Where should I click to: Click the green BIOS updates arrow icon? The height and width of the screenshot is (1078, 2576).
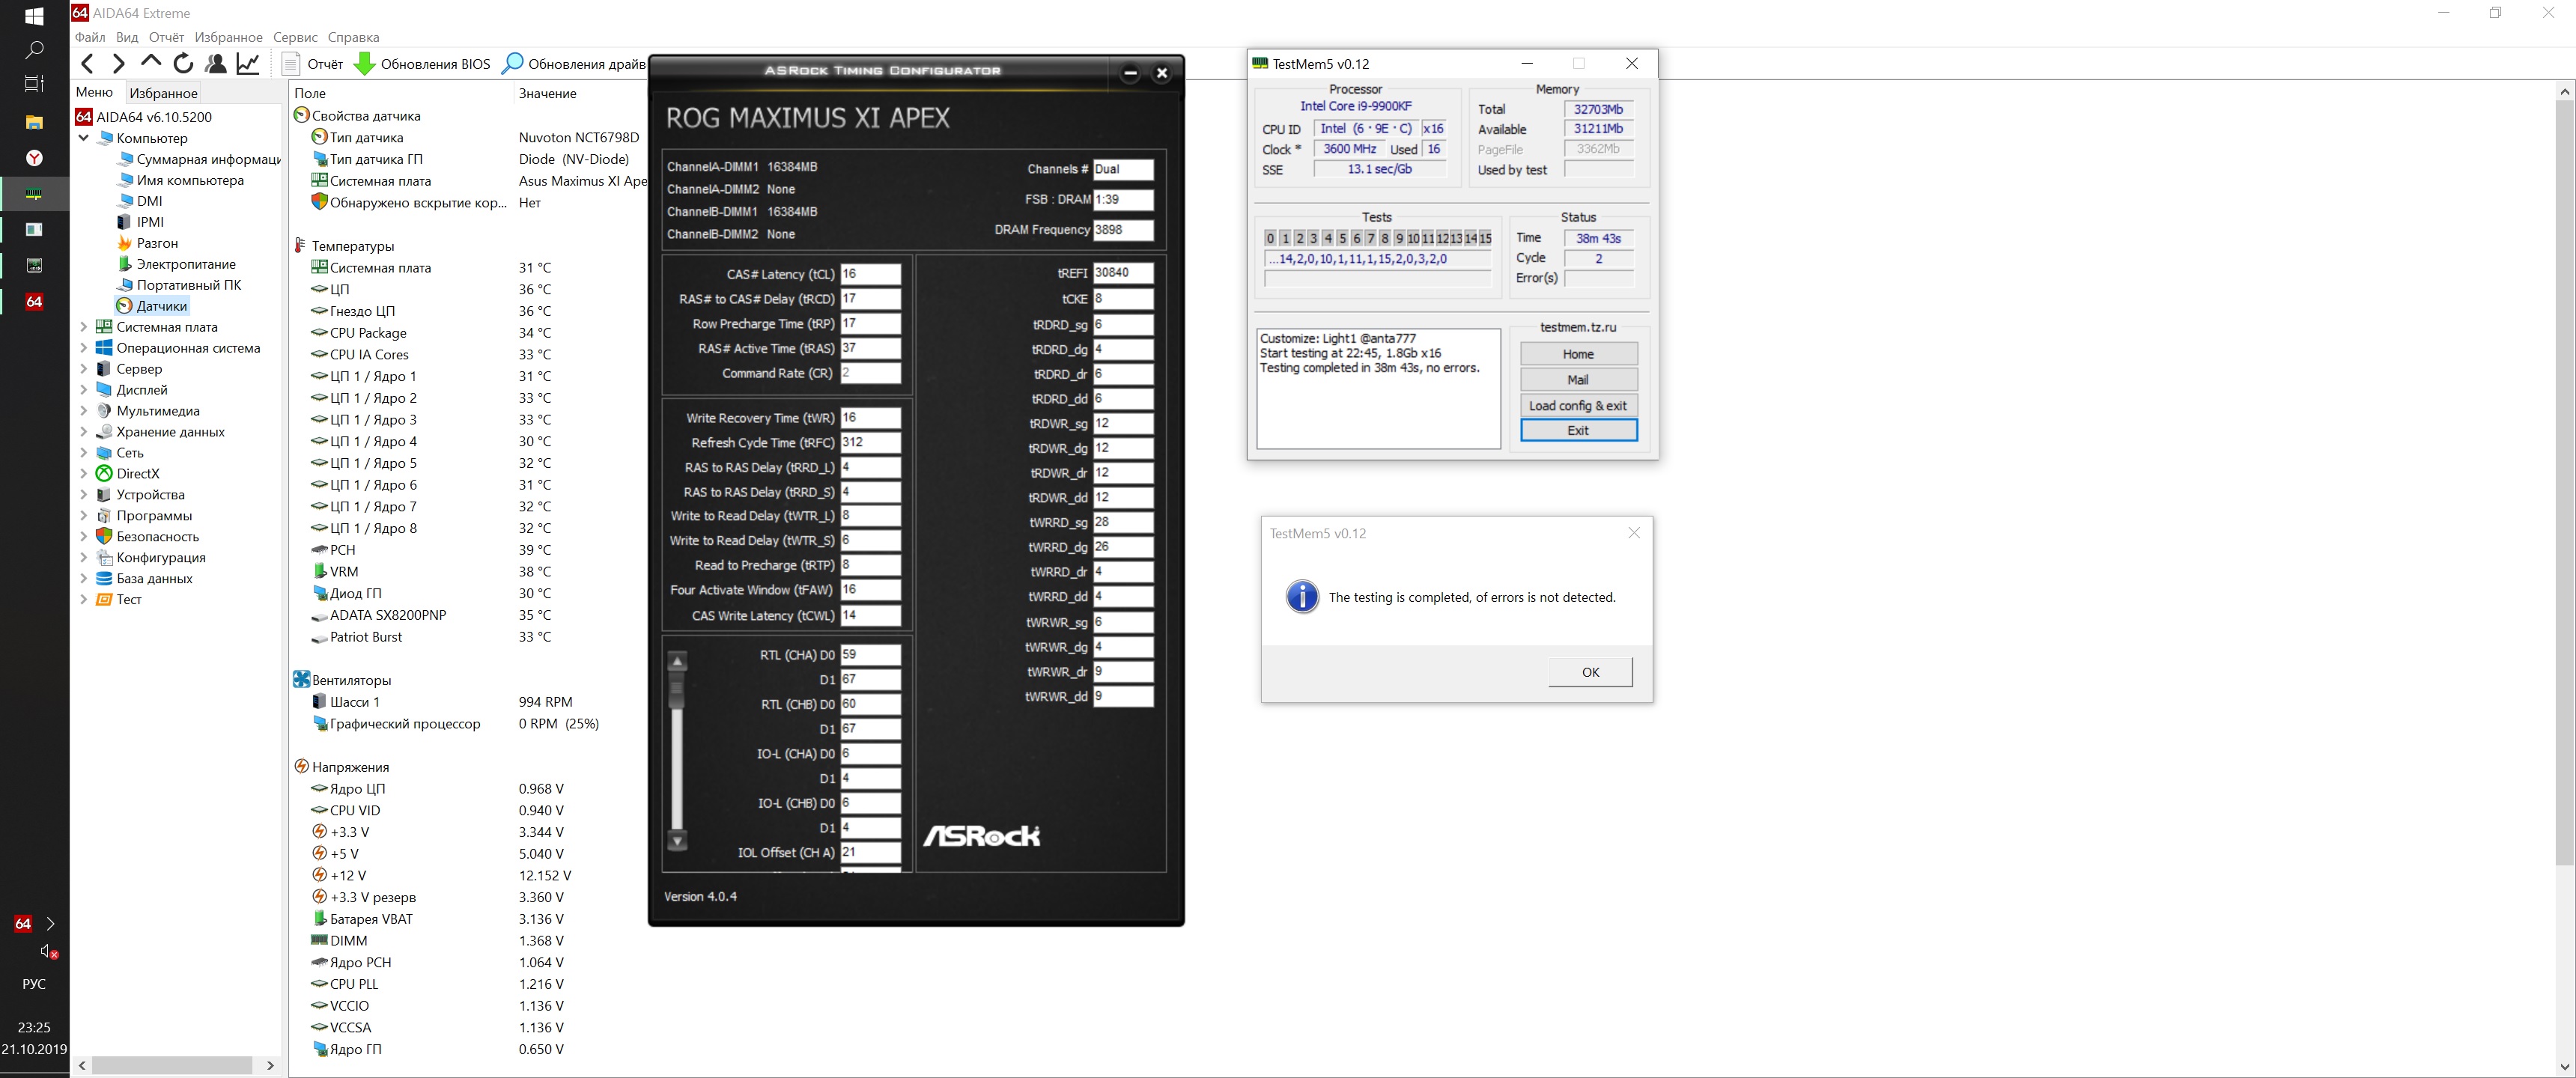click(x=365, y=64)
